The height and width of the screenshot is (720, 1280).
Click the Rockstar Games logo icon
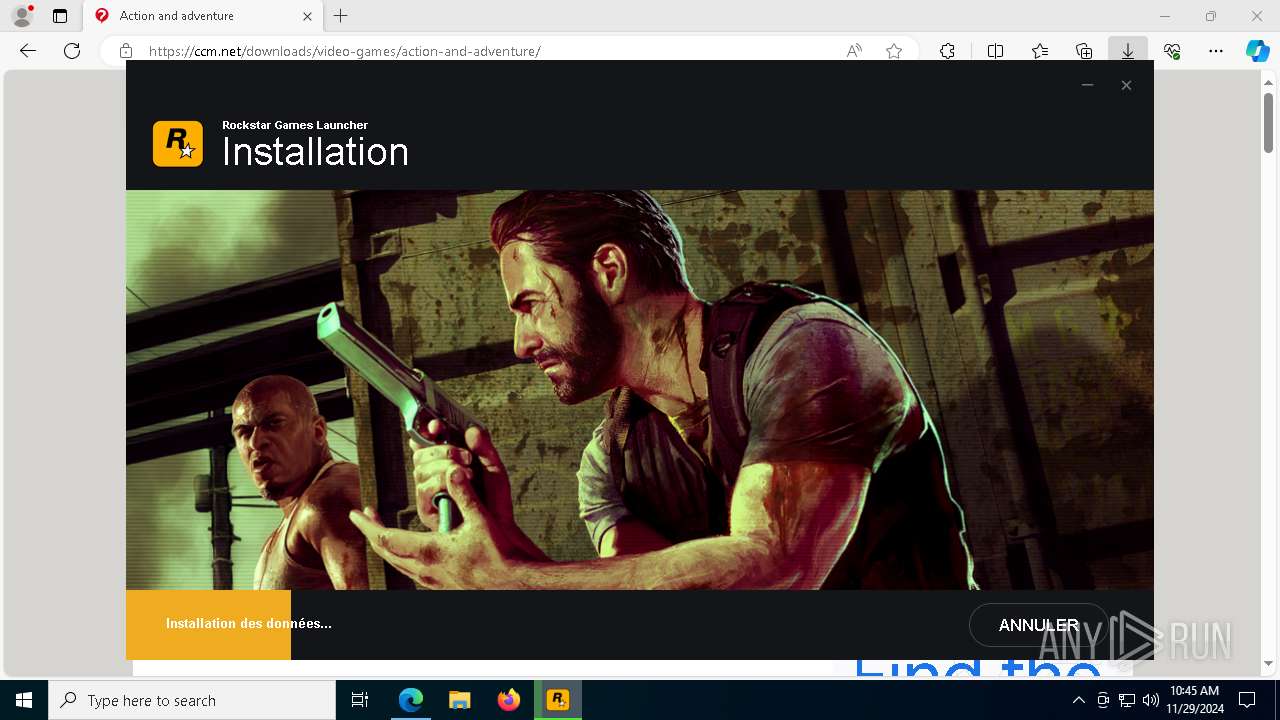click(178, 144)
